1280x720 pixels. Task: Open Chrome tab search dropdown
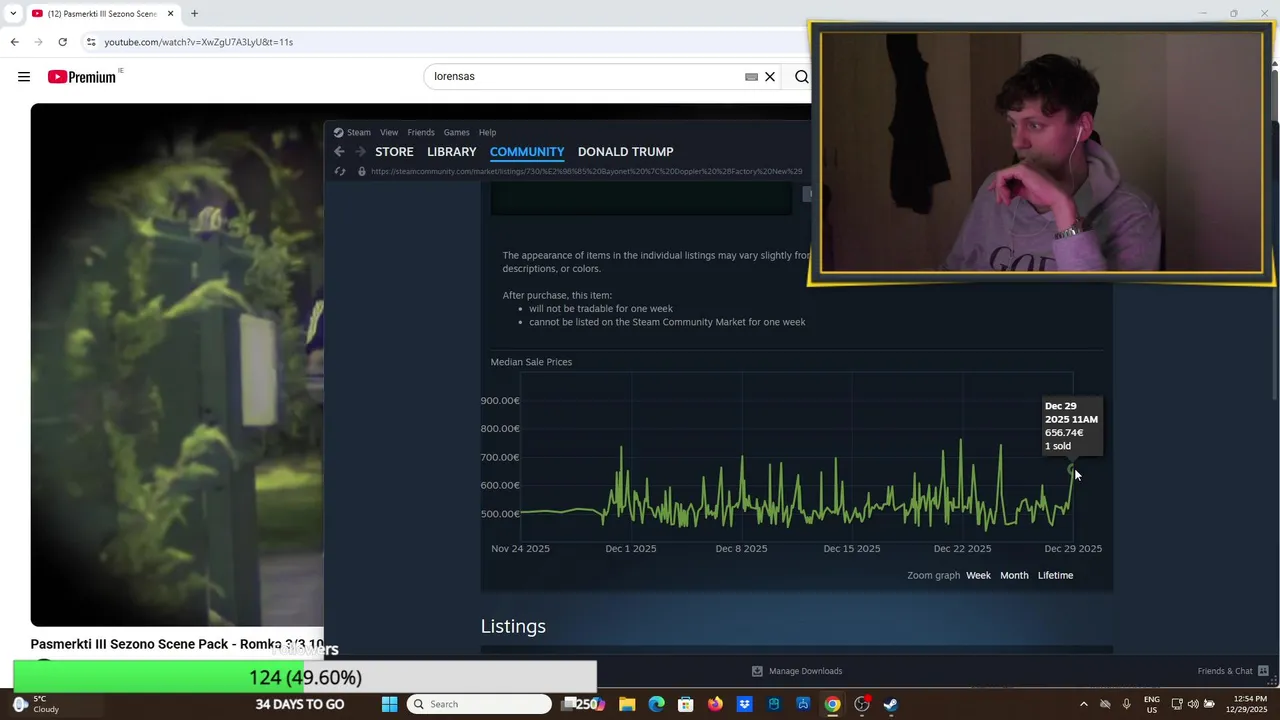point(13,14)
